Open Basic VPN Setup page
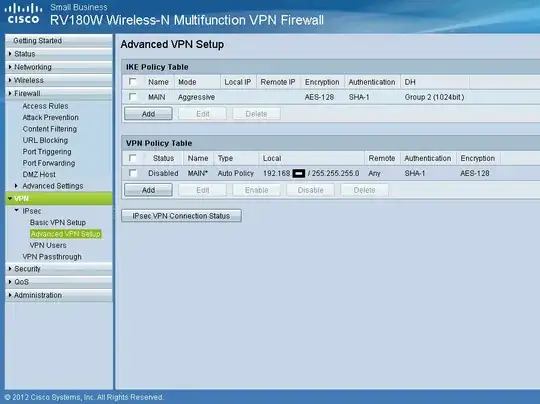 click(x=58, y=222)
